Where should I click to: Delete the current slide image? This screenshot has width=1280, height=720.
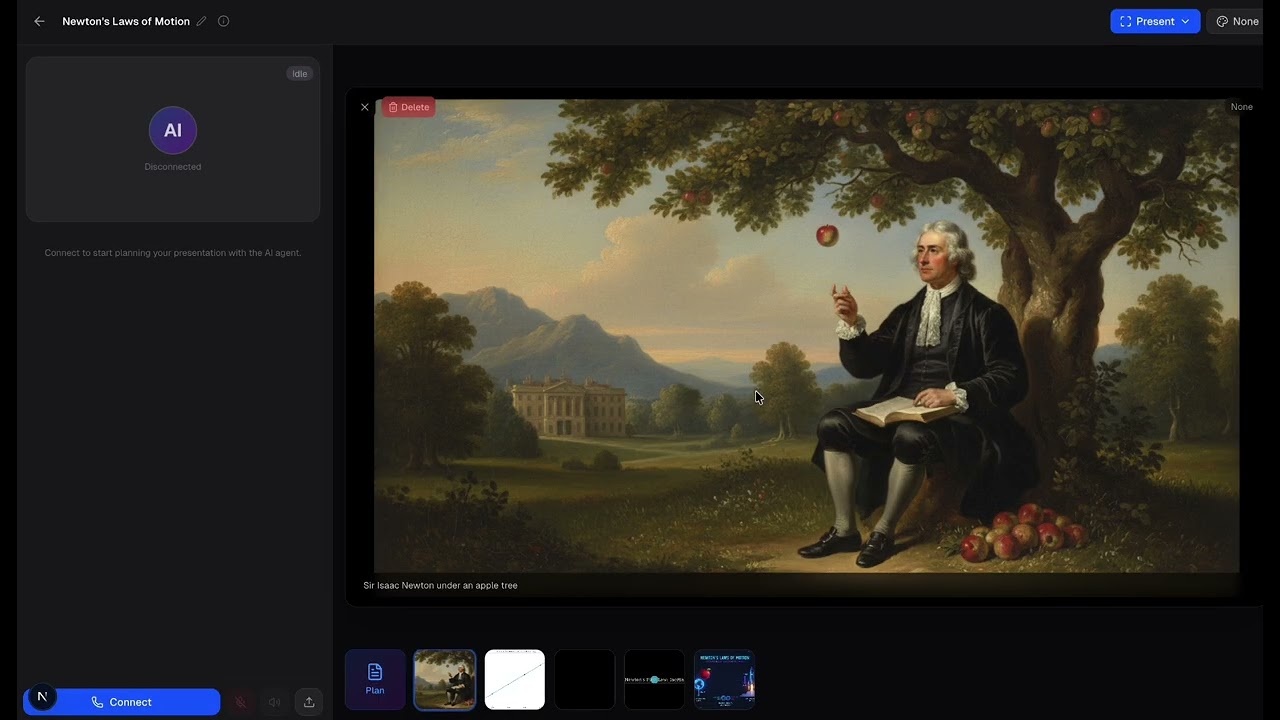tap(408, 107)
